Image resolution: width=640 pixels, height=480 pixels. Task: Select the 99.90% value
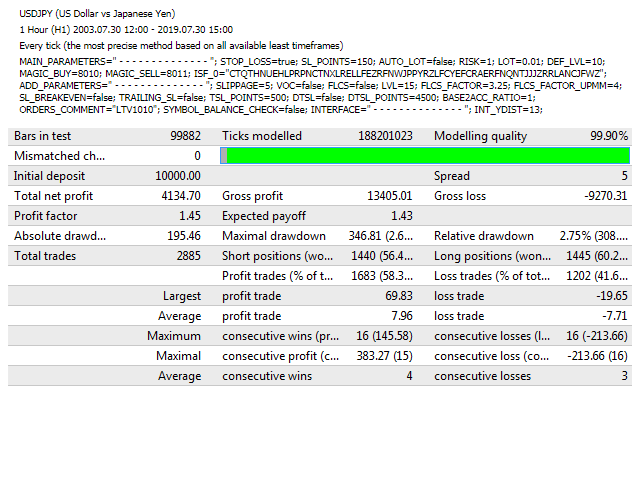(x=609, y=136)
